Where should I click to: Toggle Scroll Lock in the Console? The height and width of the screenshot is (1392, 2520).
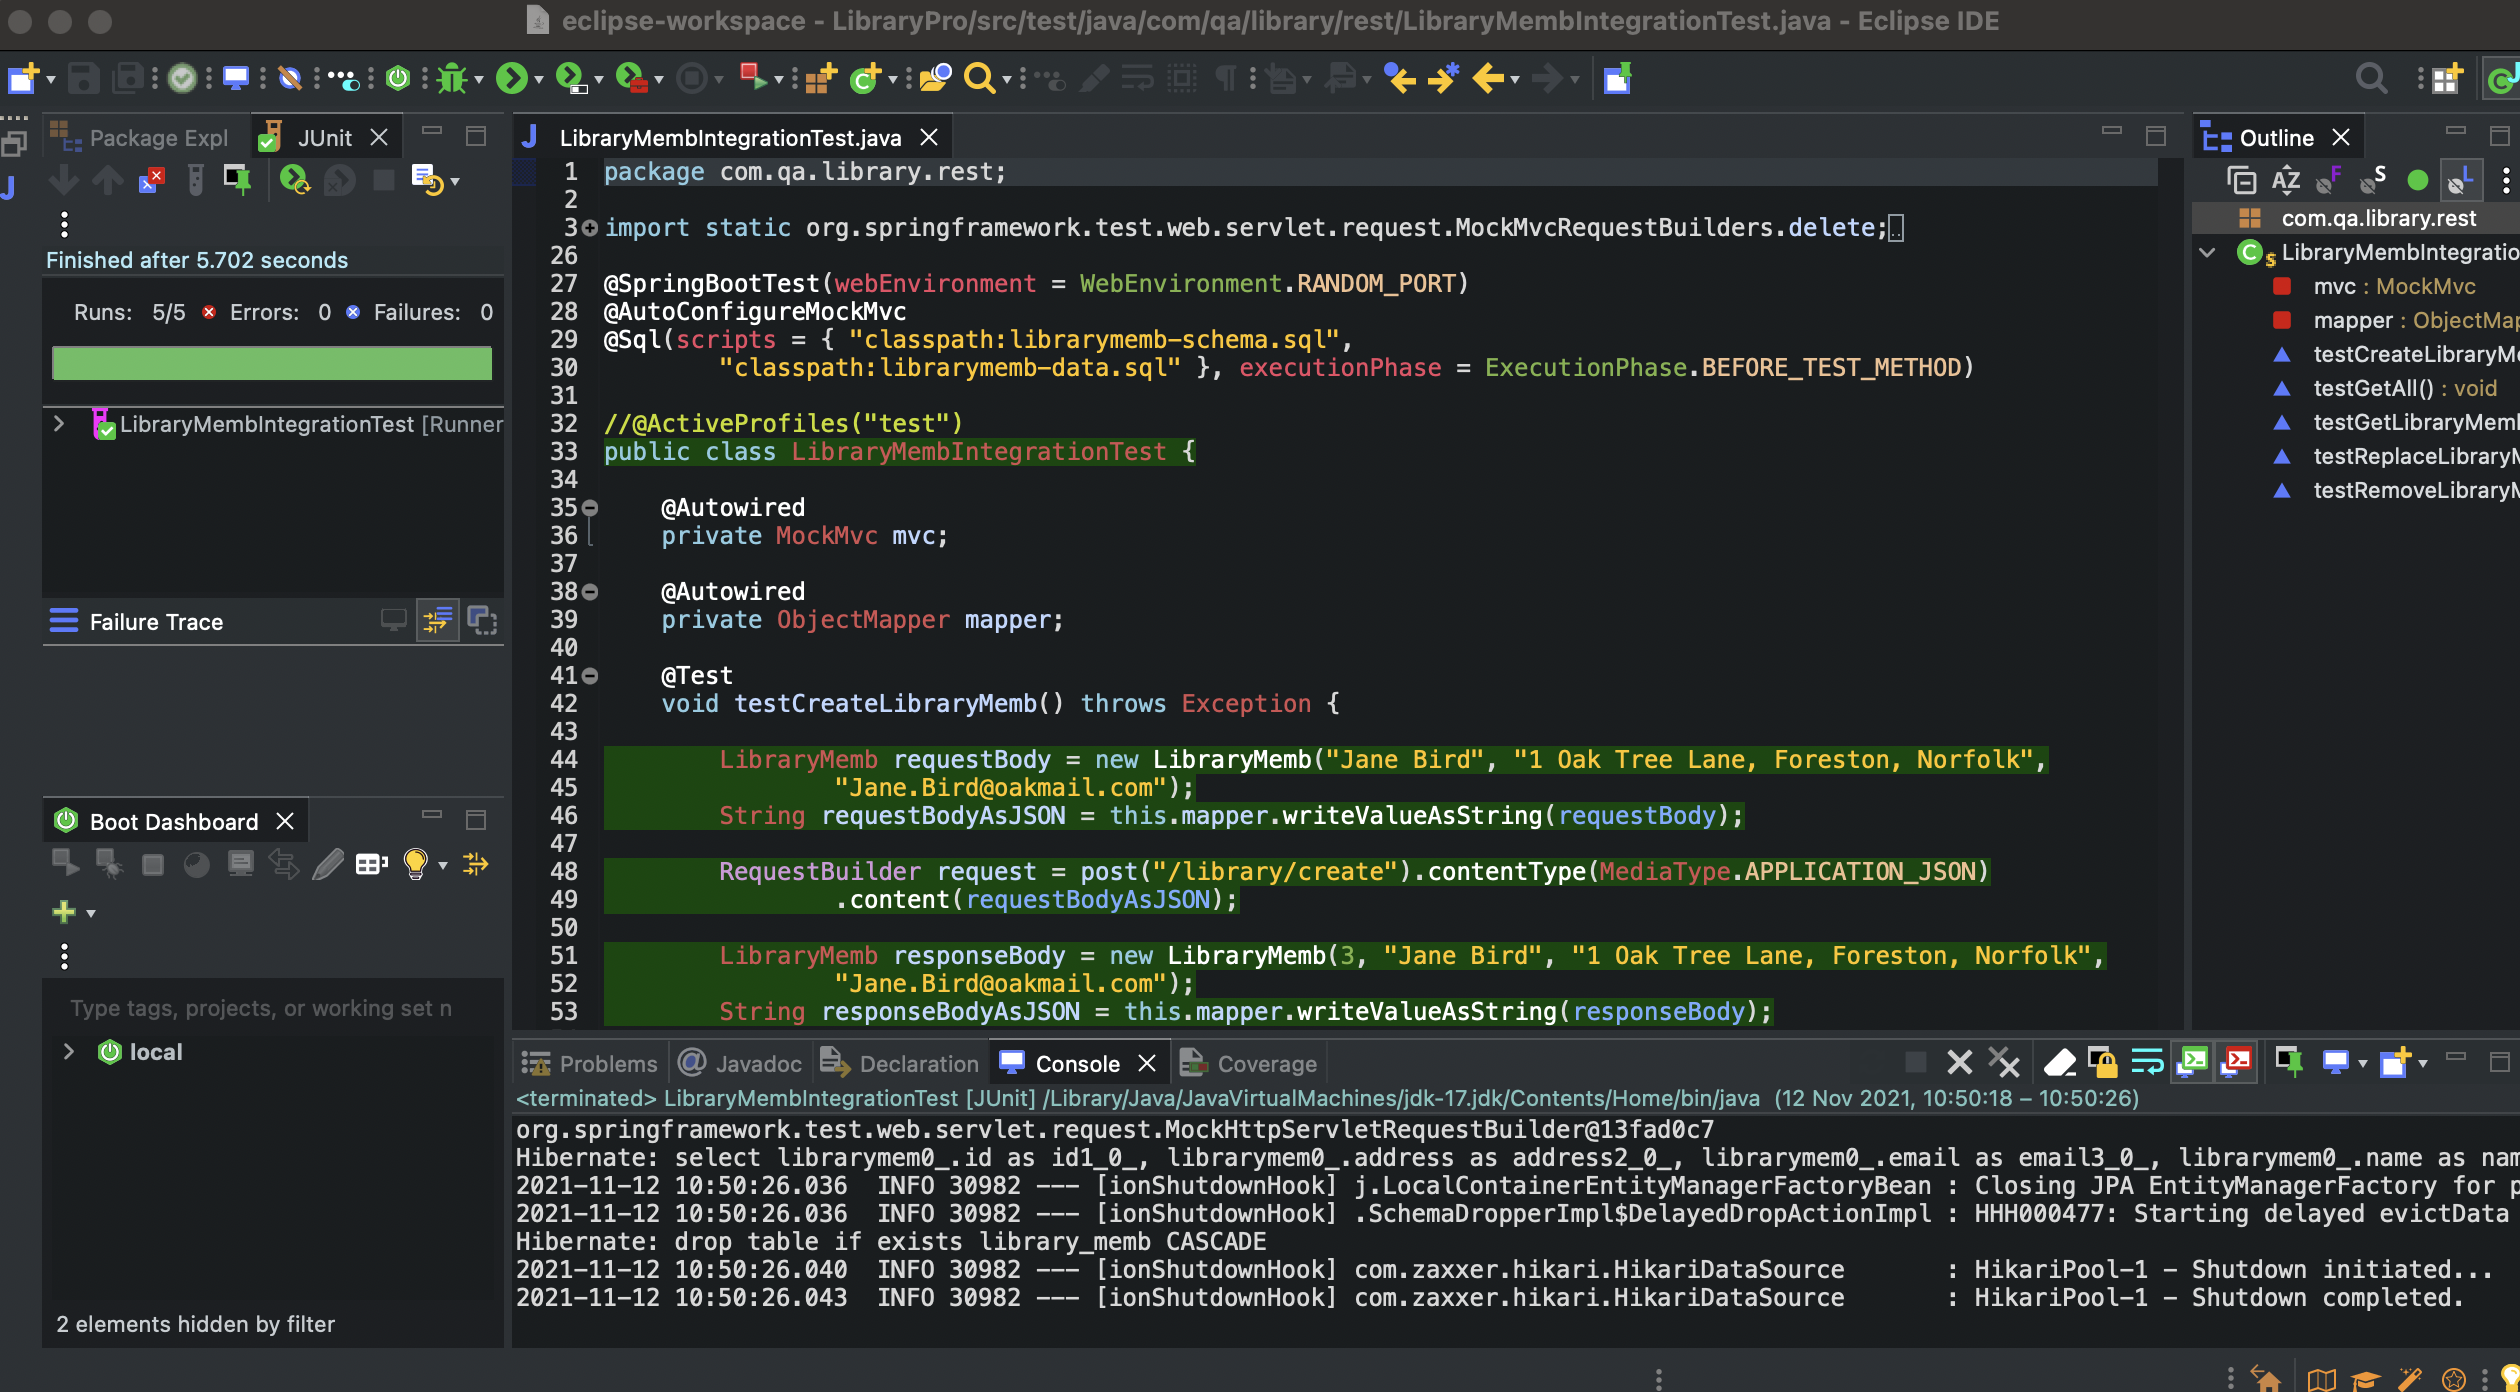pyautogui.click(x=2102, y=1061)
